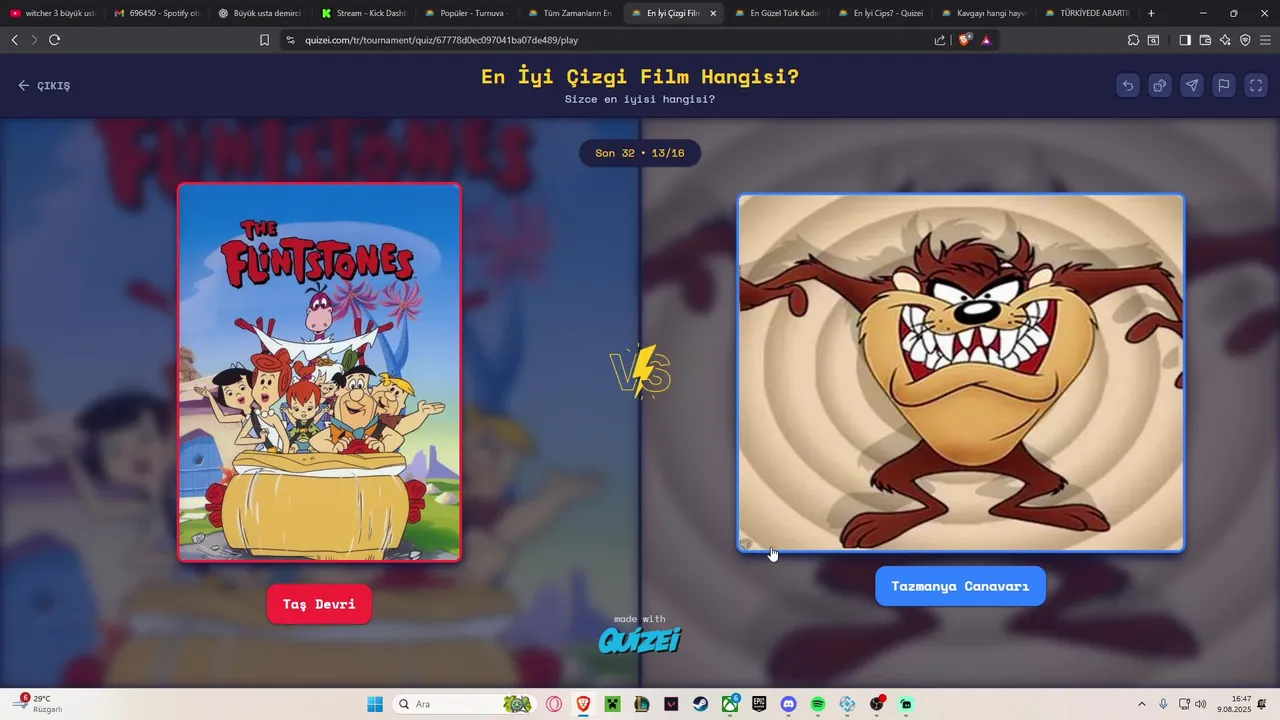The height and width of the screenshot is (720, 1280).
Task: Switch to En Güzel Türk Kadın tab
Action: click(776, 13)
